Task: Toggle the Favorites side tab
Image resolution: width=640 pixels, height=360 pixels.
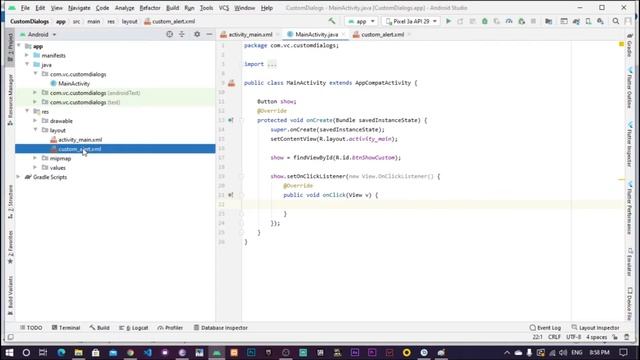Action: pyautogui.click(x=10, y=247)
